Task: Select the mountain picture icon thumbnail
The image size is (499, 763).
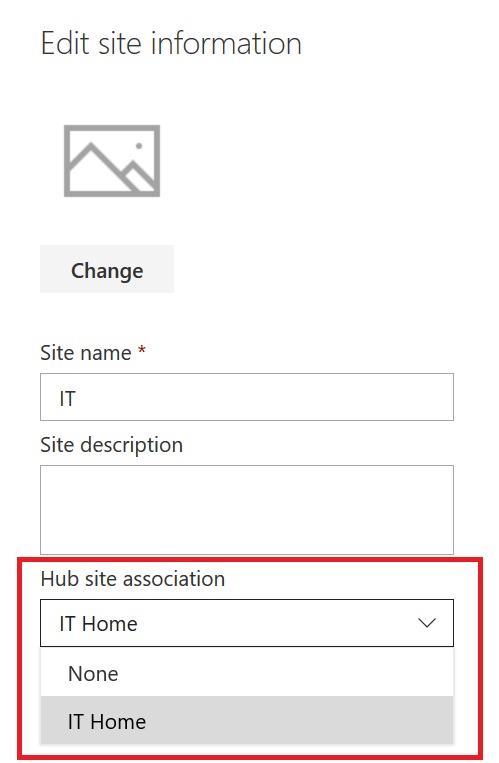Action: point(112,161)
